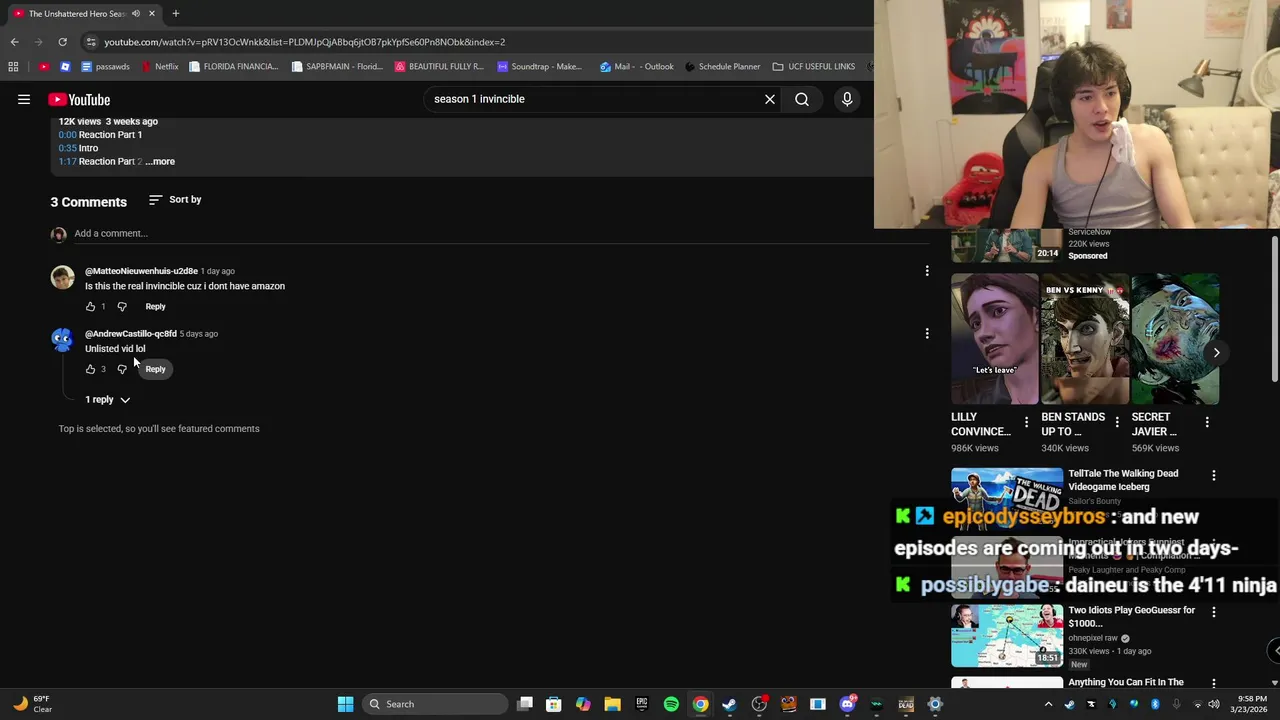This screenshot has width=1280, height=720.
Task: Open the 'Let's leave' Lilly short thumbnail
Action: click(x=995, y=339)
